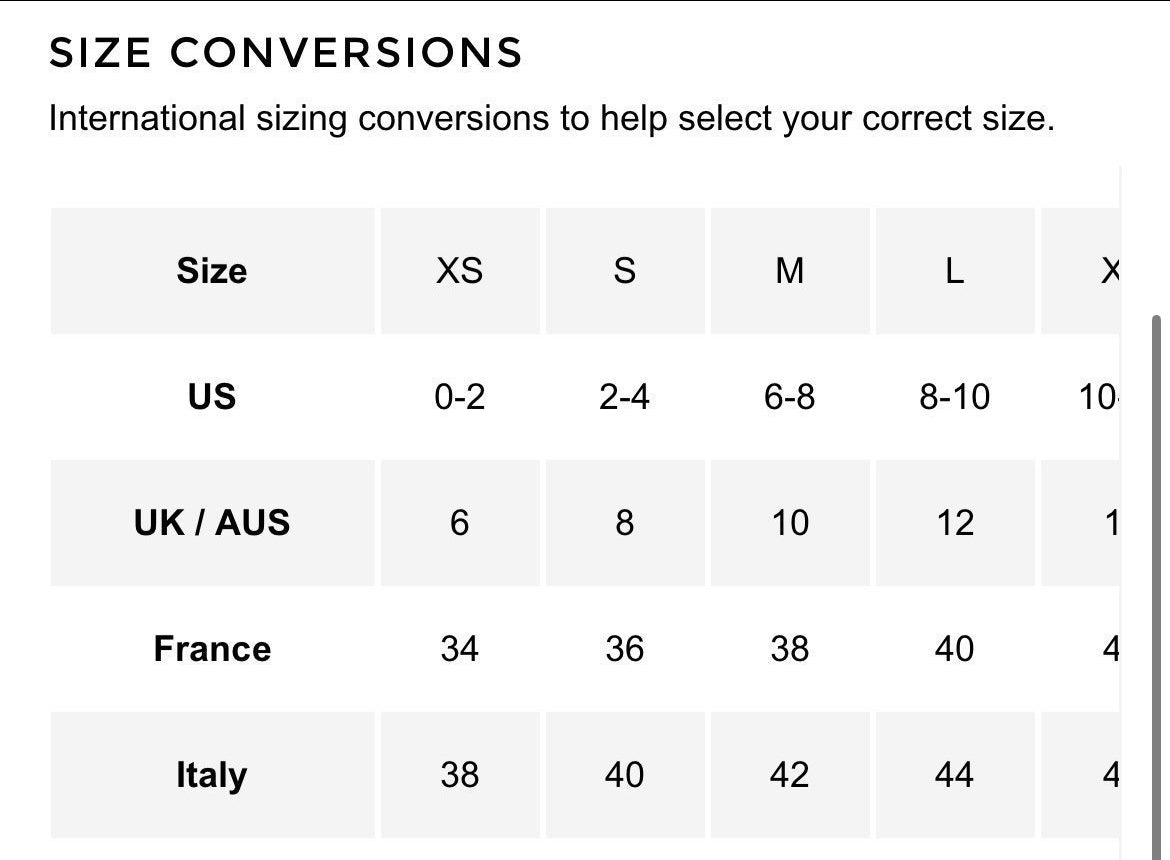This screenshot has height=860, width=1170.
Task: Click the UK / AUS row label
Action: tap(212, 523)
